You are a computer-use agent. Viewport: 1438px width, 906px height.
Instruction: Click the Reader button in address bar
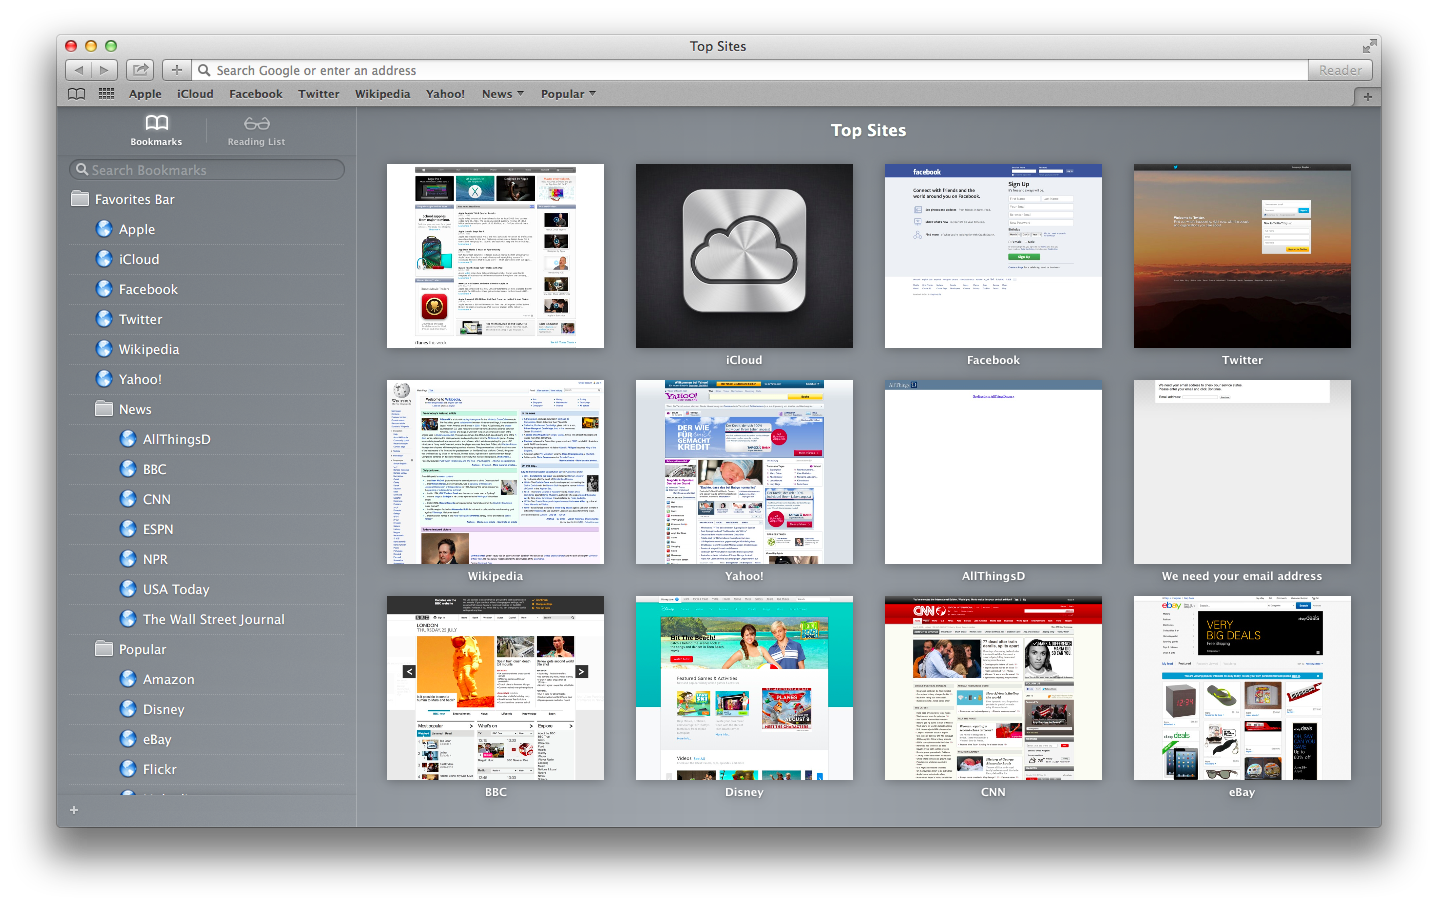1339,70
